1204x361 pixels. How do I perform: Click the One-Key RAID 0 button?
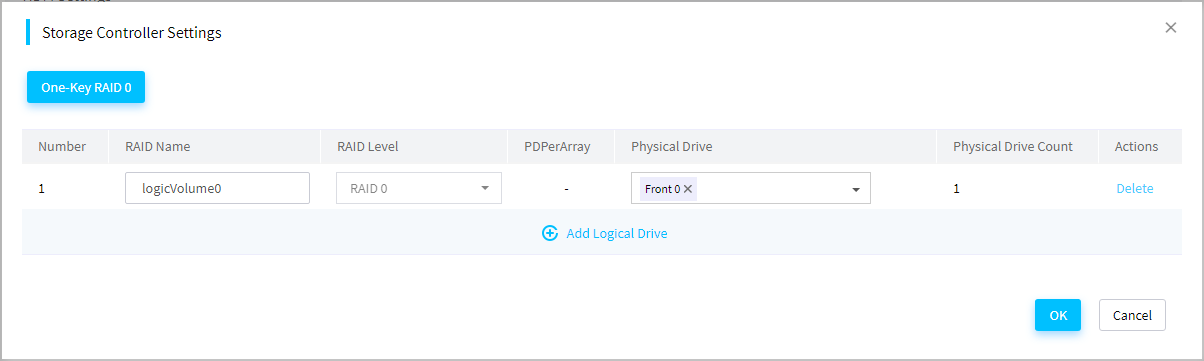[x=86, y=87]
